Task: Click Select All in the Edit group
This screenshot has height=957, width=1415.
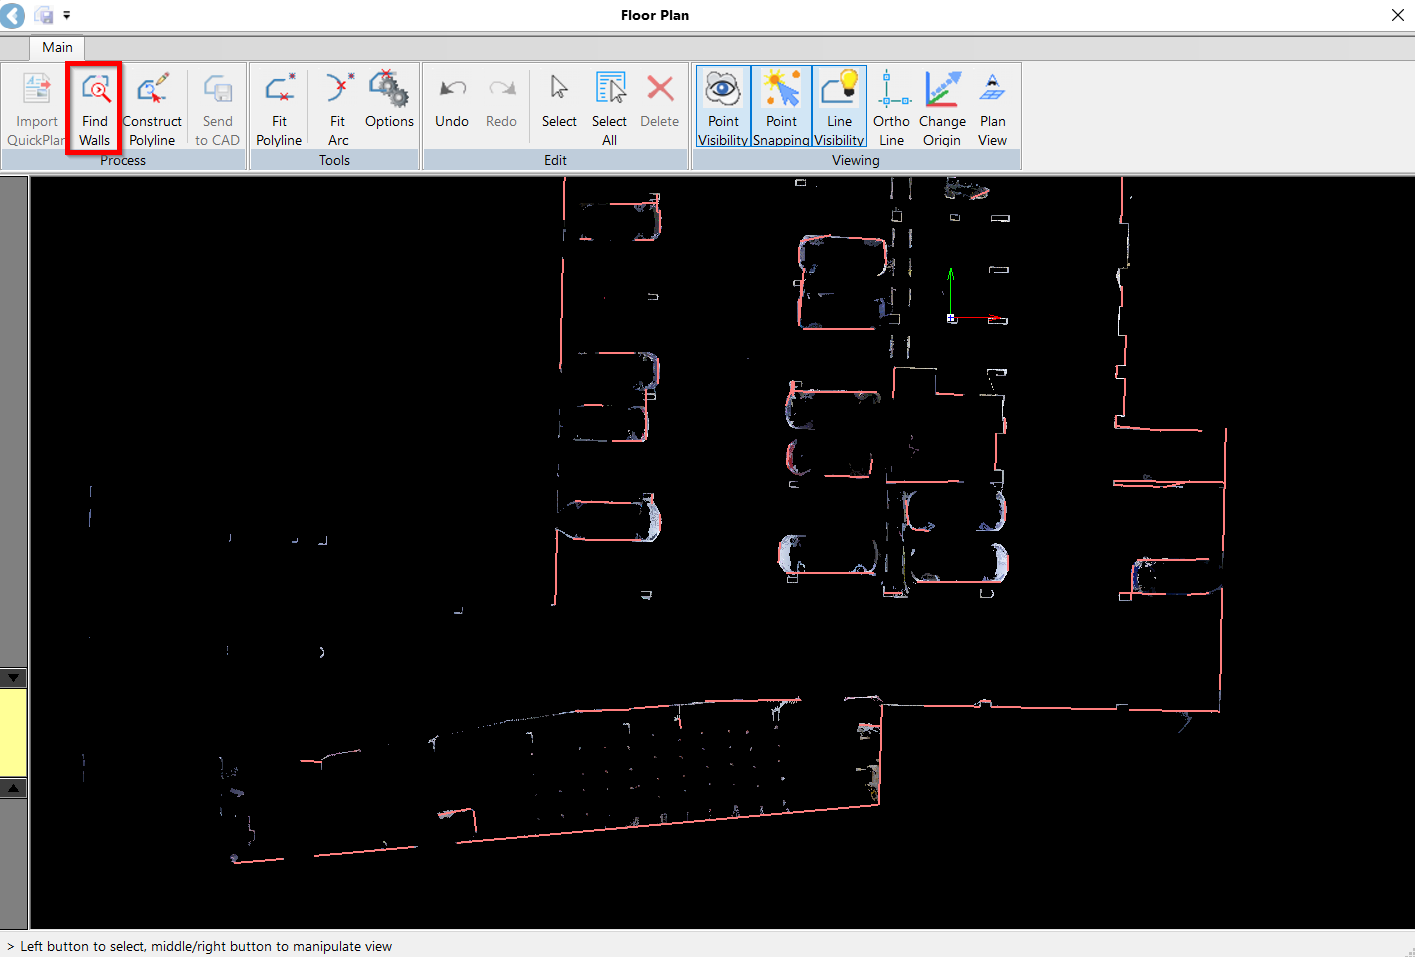Action: (609, 107)
